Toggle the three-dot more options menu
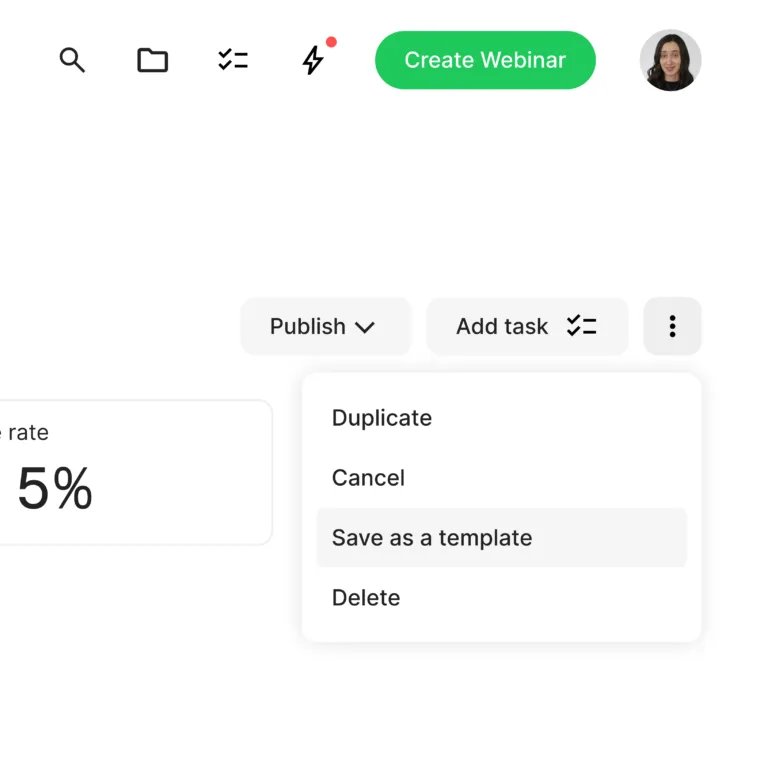 pyautogui.click(x=672, y=326)
